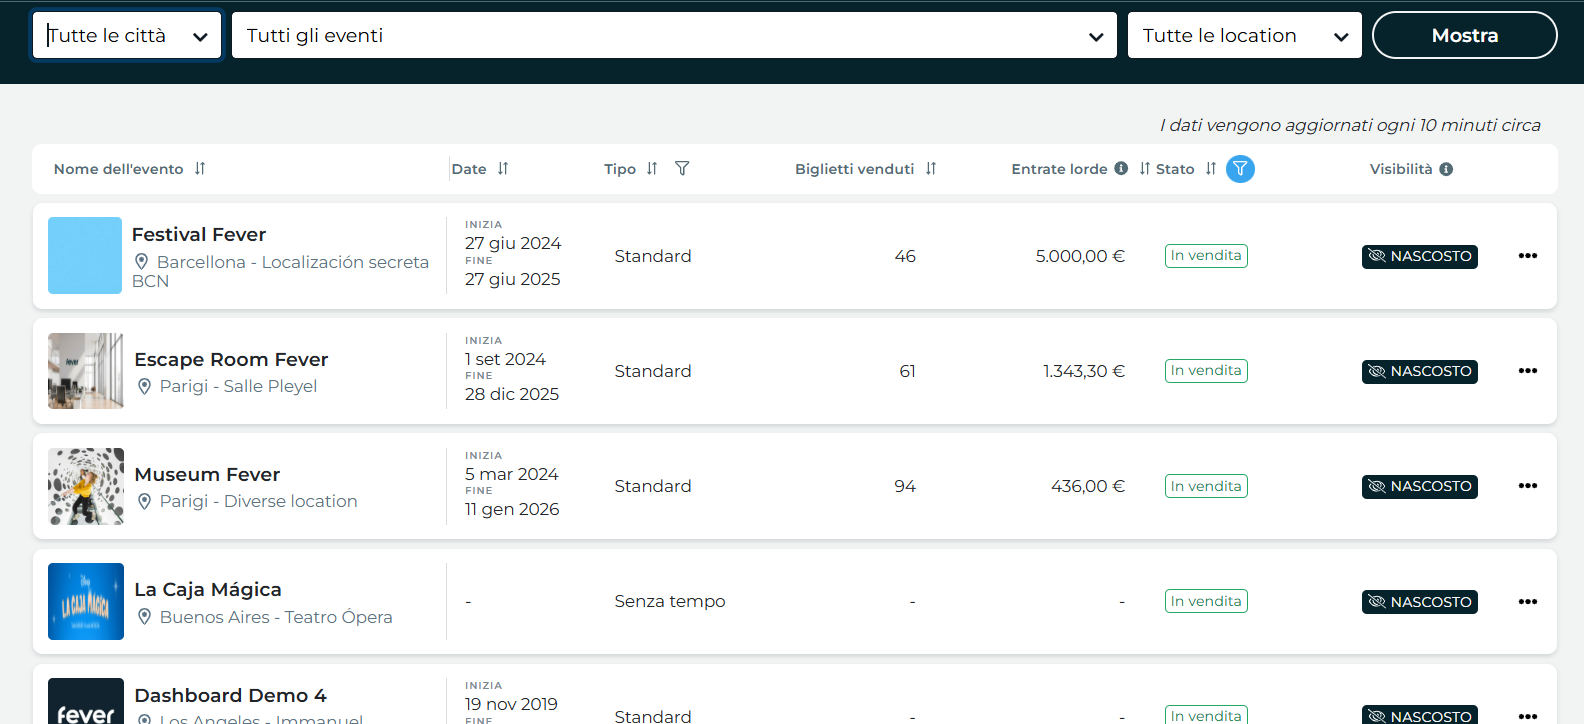Click the 11 gen 2026 end date
This screenshot has width=1584, height=724.
click(512, 509)
